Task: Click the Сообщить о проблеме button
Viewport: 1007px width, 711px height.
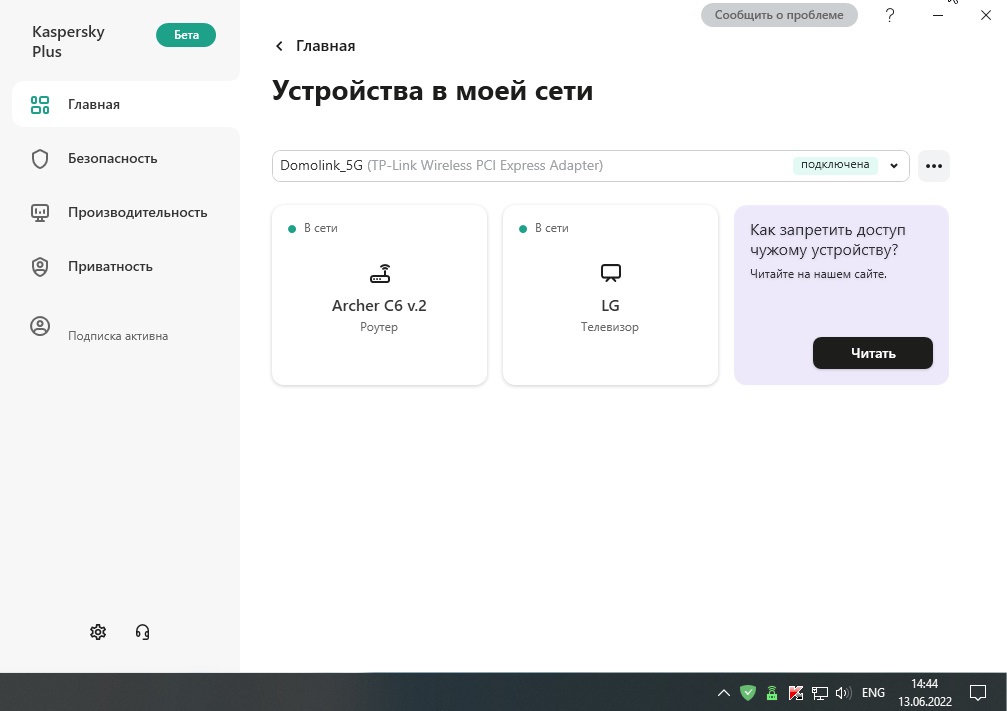Action: pyautogui.click(x=779, y=15)
